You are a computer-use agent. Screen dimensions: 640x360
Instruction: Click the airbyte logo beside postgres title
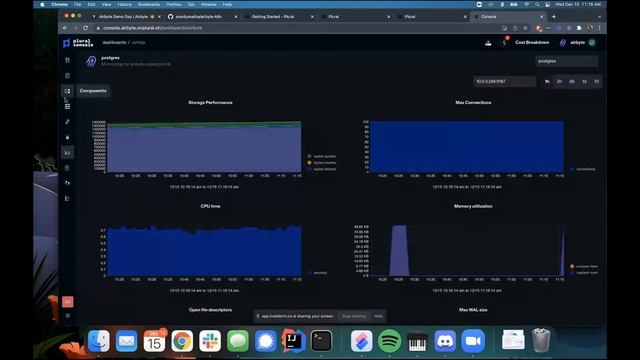[x=91, y=61]
